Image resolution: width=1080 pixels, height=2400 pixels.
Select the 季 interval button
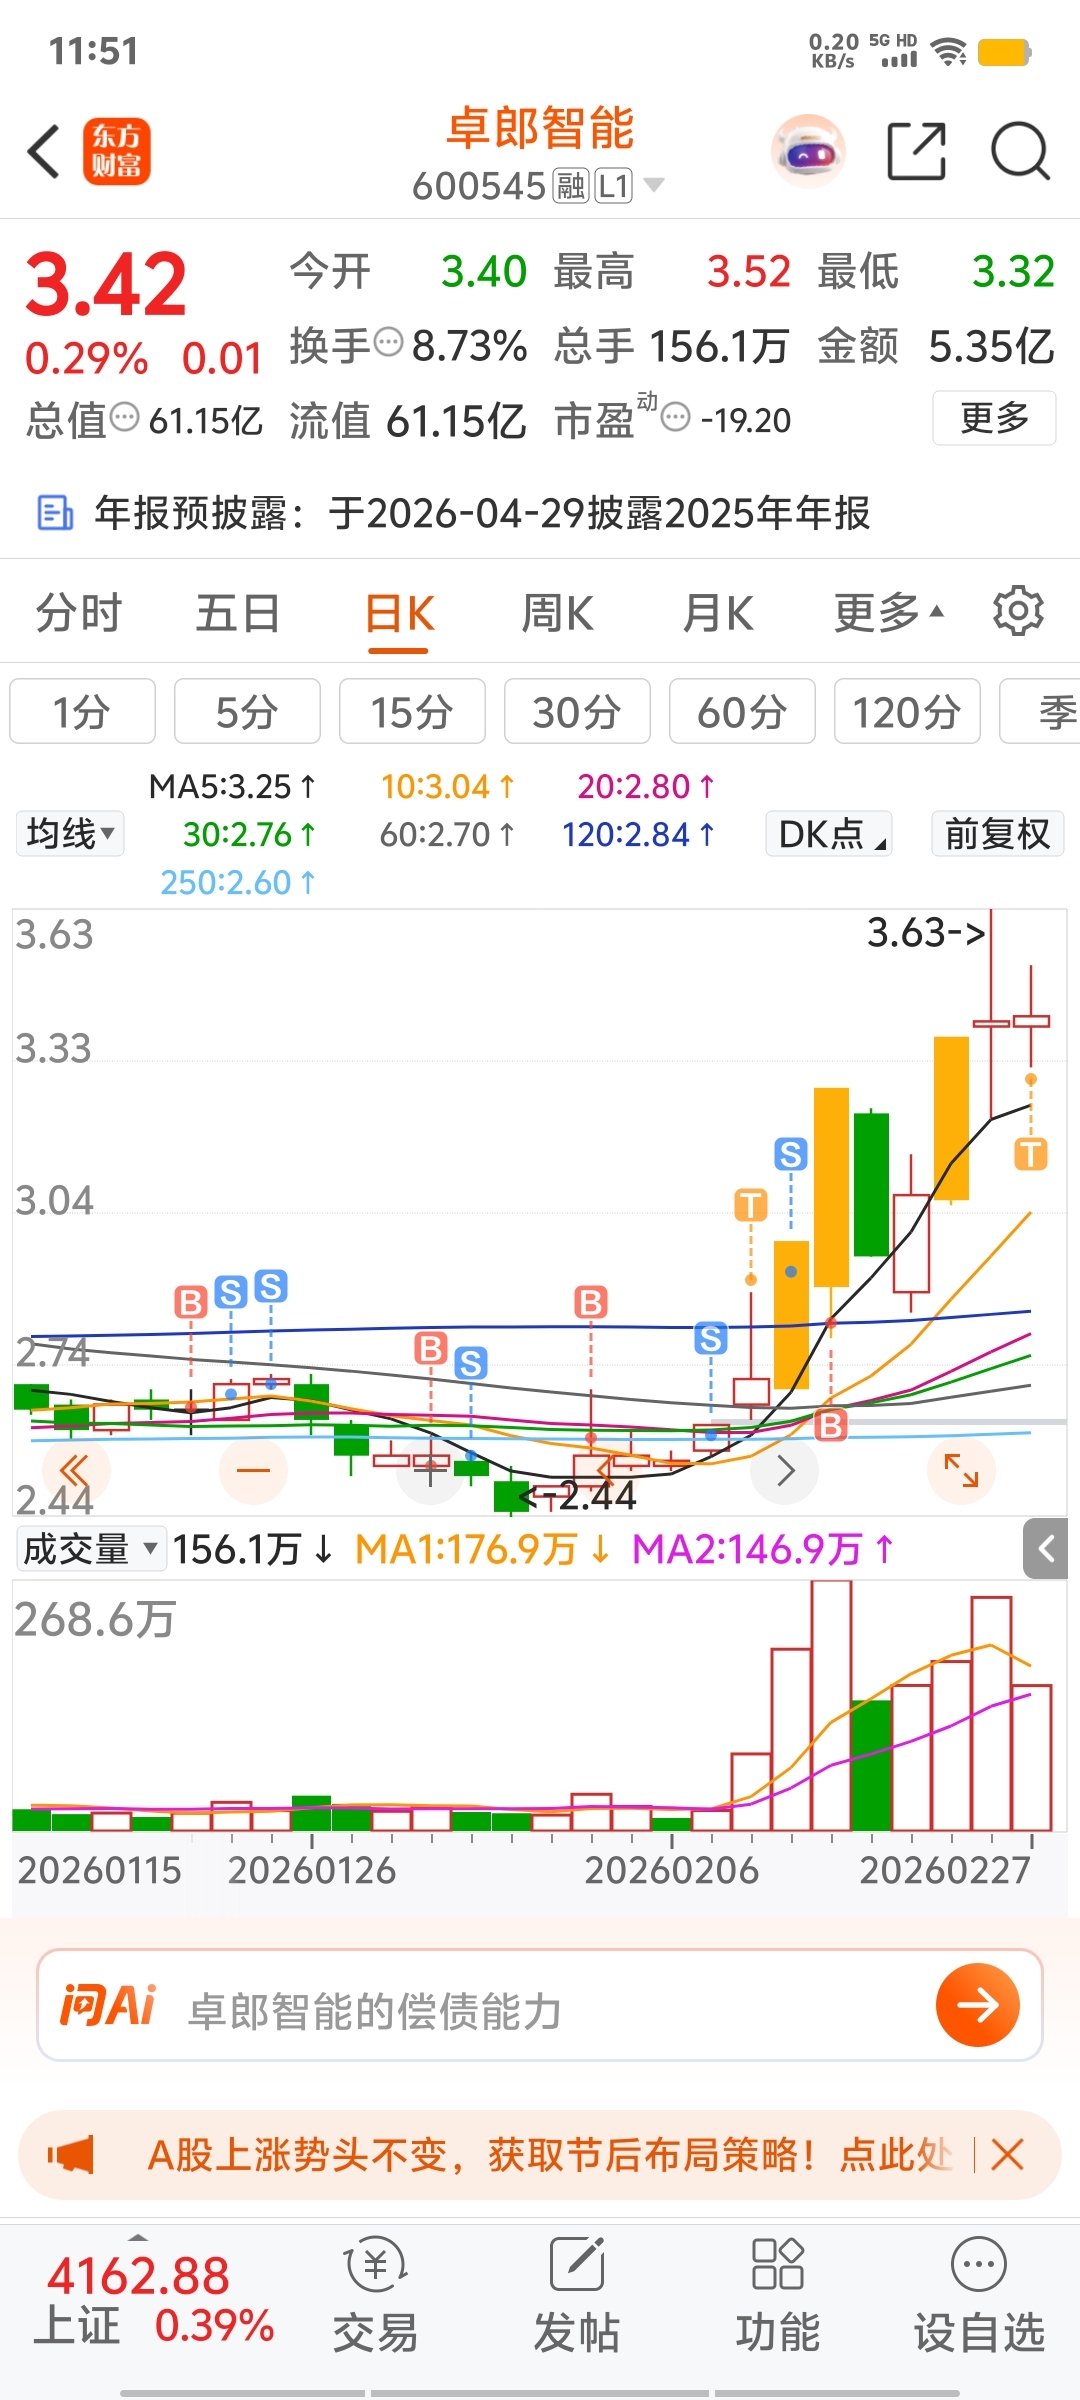tap(1040, 711)
